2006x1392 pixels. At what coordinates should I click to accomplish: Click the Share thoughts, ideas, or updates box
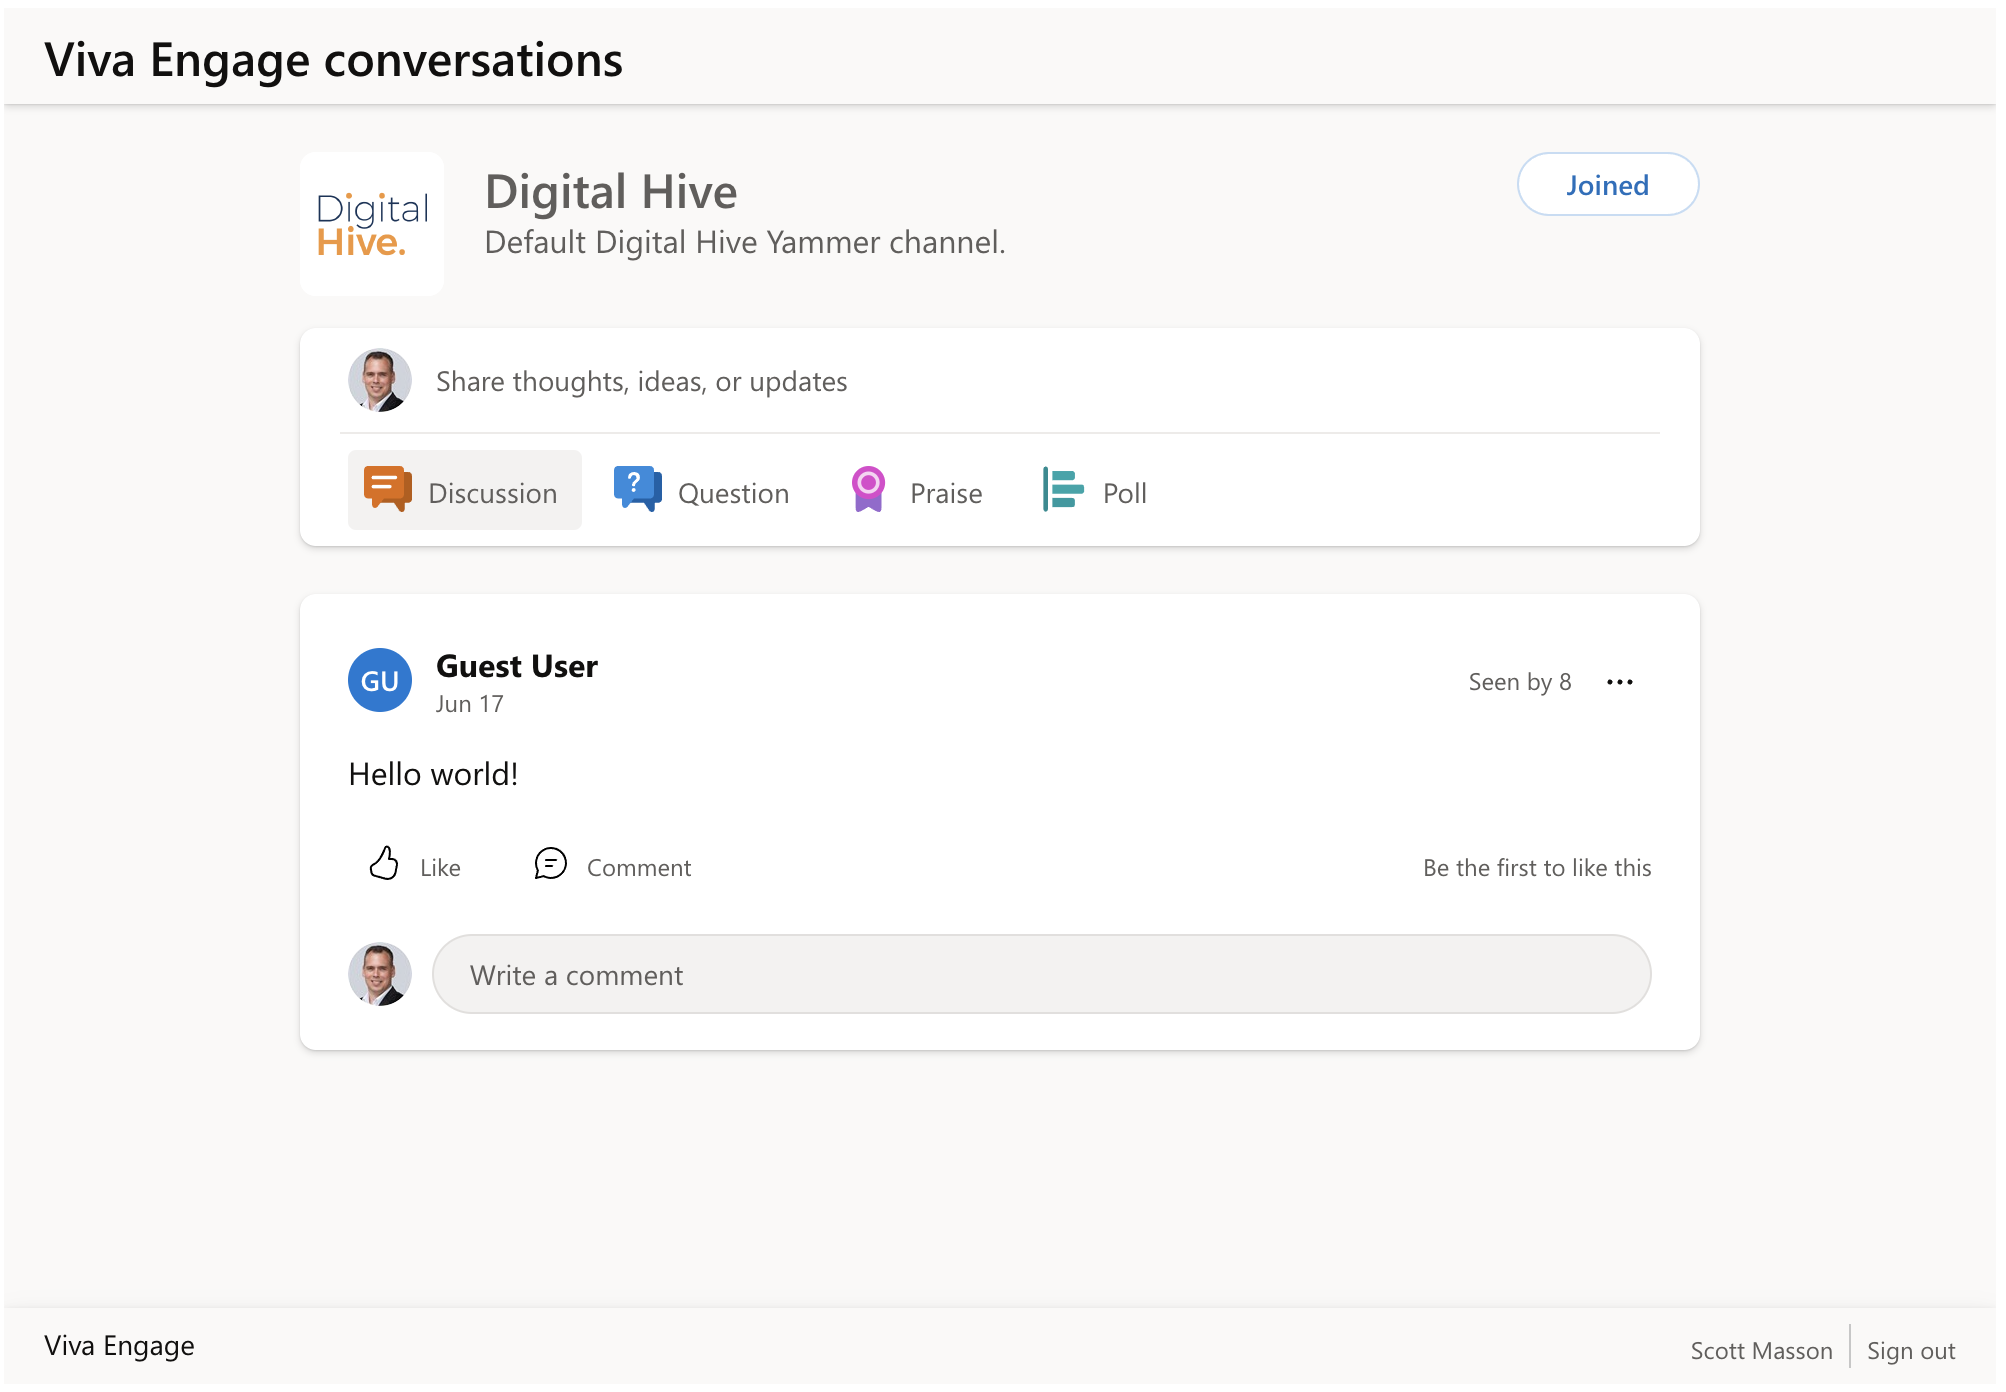(641, 382)
